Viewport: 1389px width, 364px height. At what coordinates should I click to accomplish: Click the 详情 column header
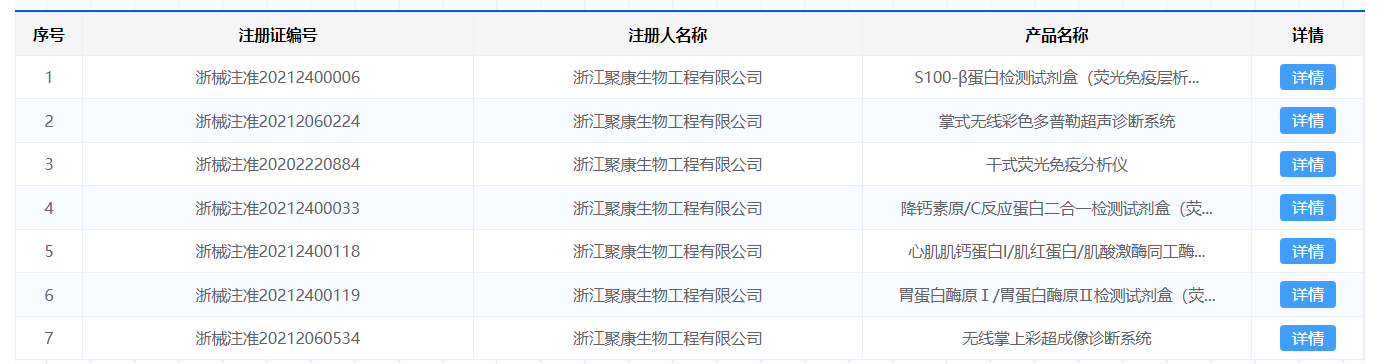click(x=1307, y=35)
